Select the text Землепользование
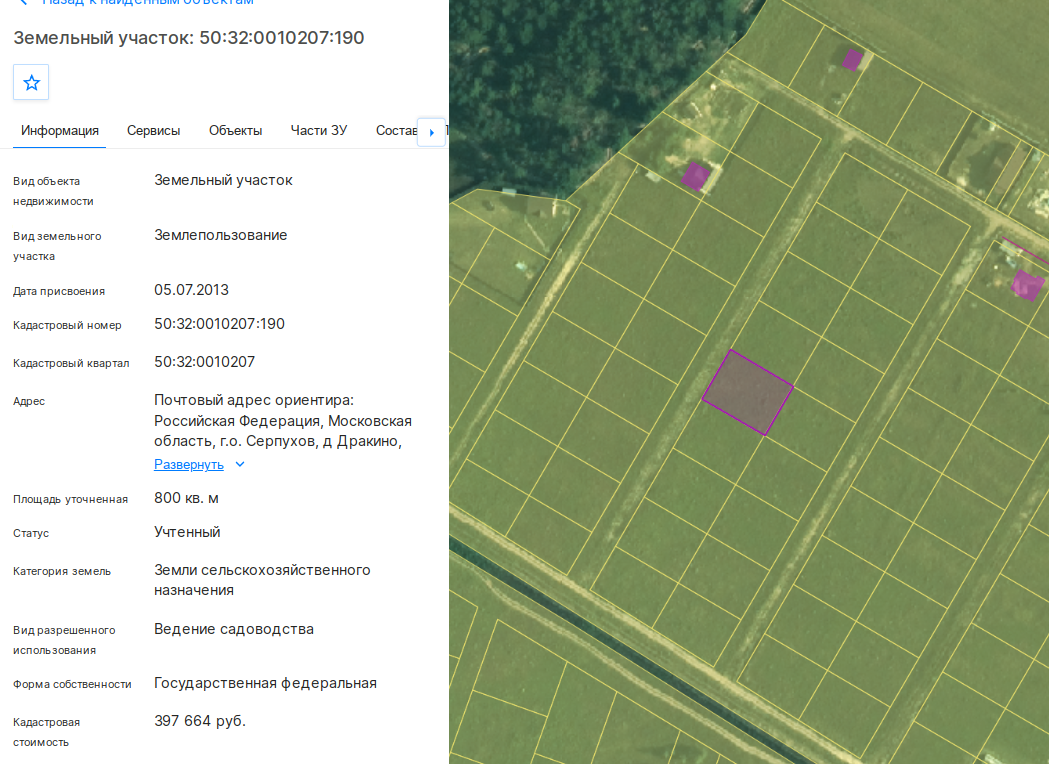Screen dimensions: 1049x764 click(x=221, y=235)
